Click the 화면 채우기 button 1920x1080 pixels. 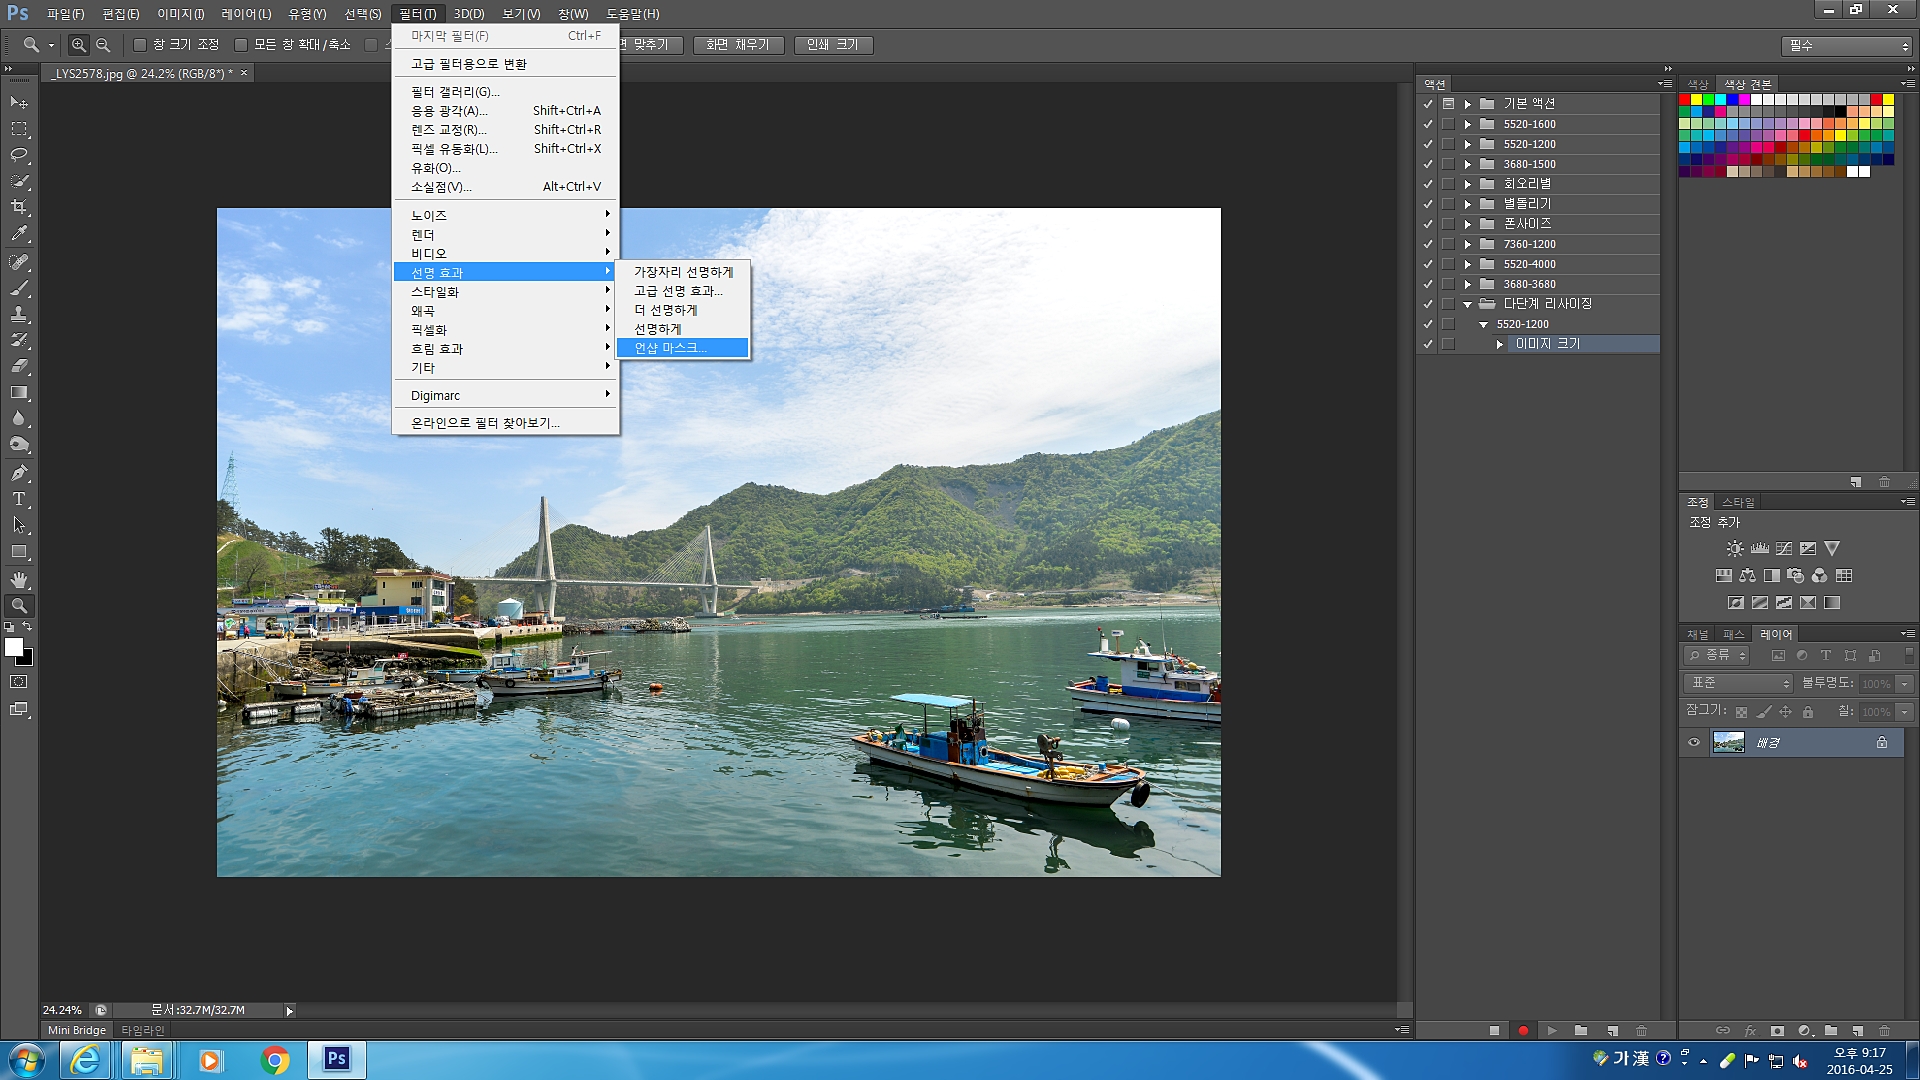(x=738, y=45)
